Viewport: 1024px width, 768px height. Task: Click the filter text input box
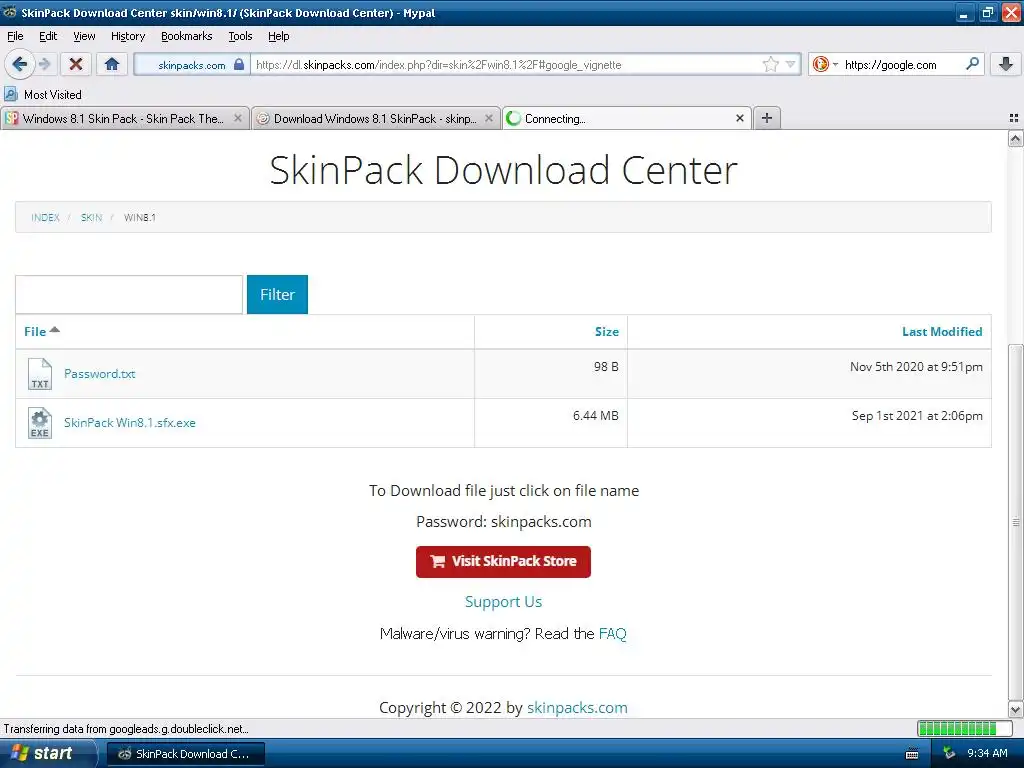tap(129, 295)
